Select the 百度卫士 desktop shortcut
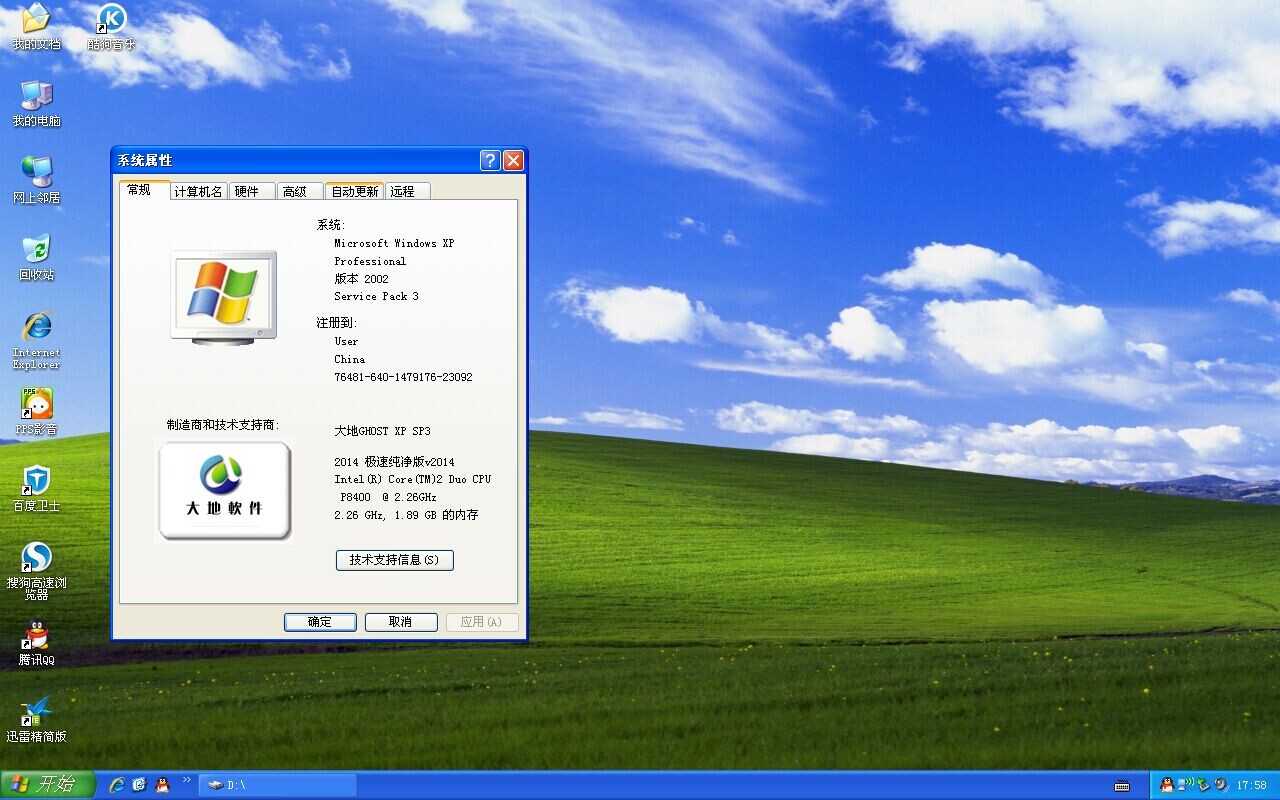 coord(36,488)
